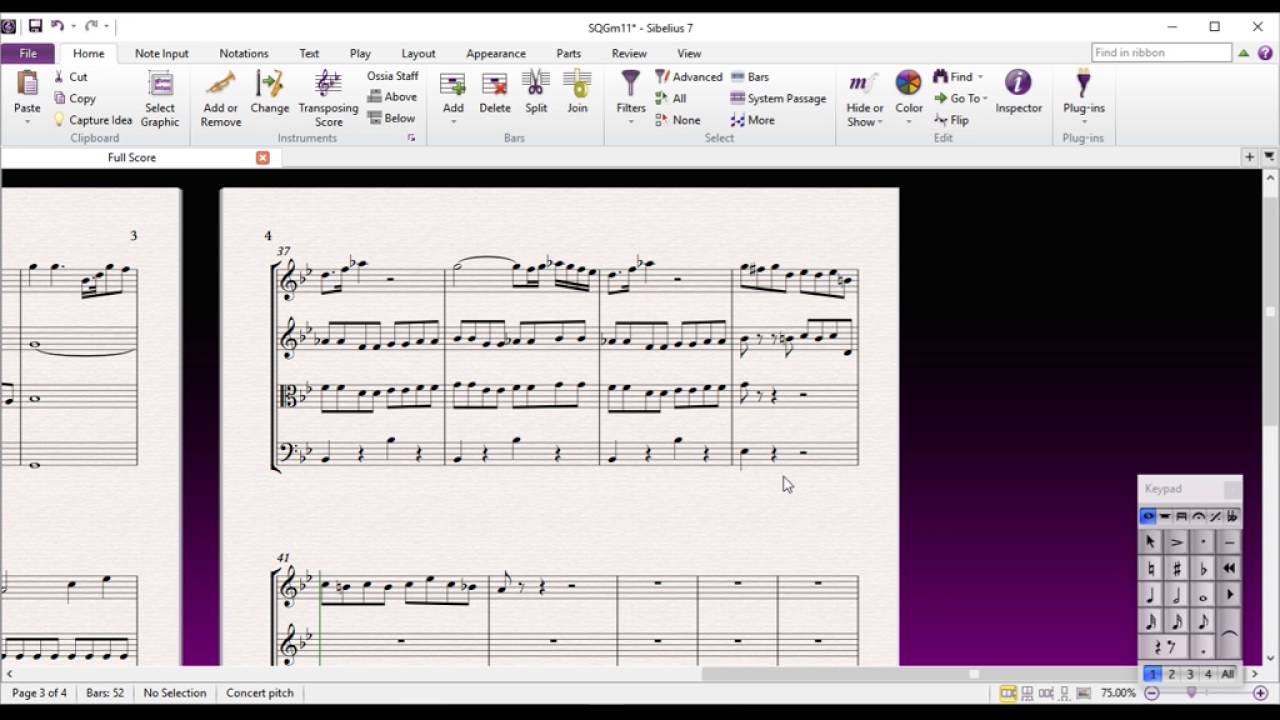Toggle Panorama view in status bar

(x=1084, y=693)
